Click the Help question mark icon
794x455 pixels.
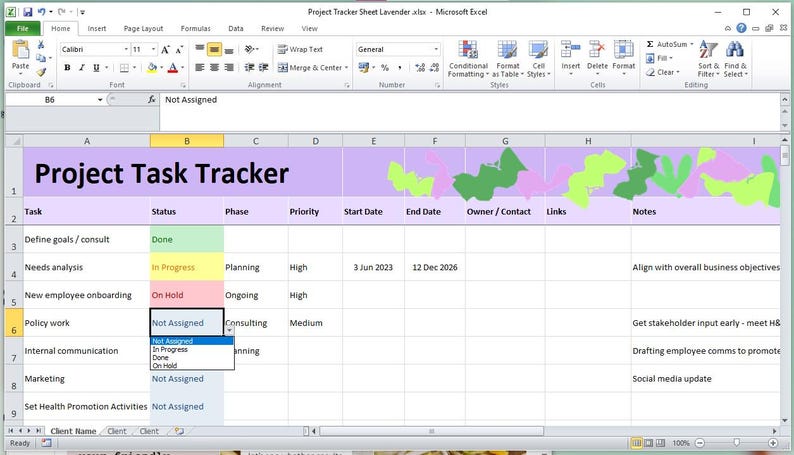pos(741,28)
